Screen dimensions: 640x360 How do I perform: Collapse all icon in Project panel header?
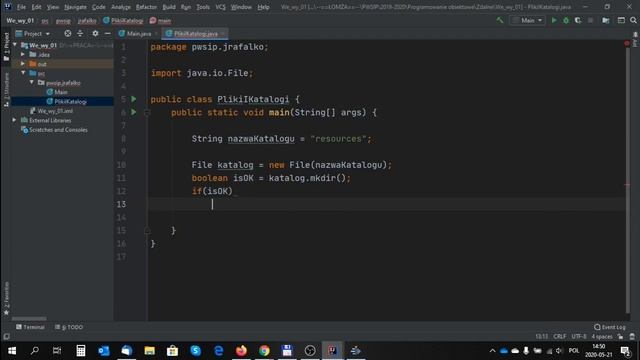(80, 33)
